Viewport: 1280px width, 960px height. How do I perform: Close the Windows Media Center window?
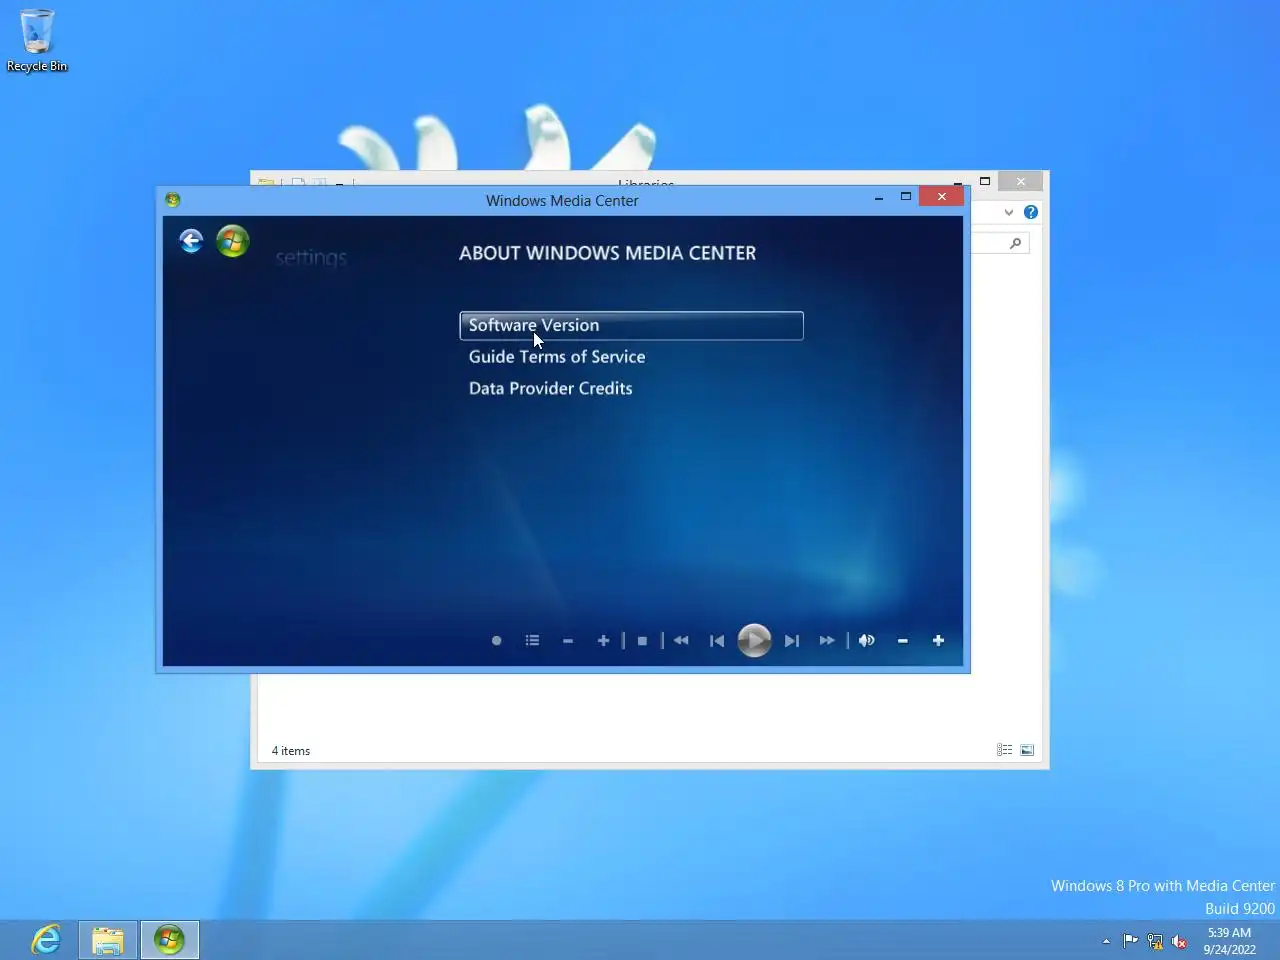pos(942,197)
